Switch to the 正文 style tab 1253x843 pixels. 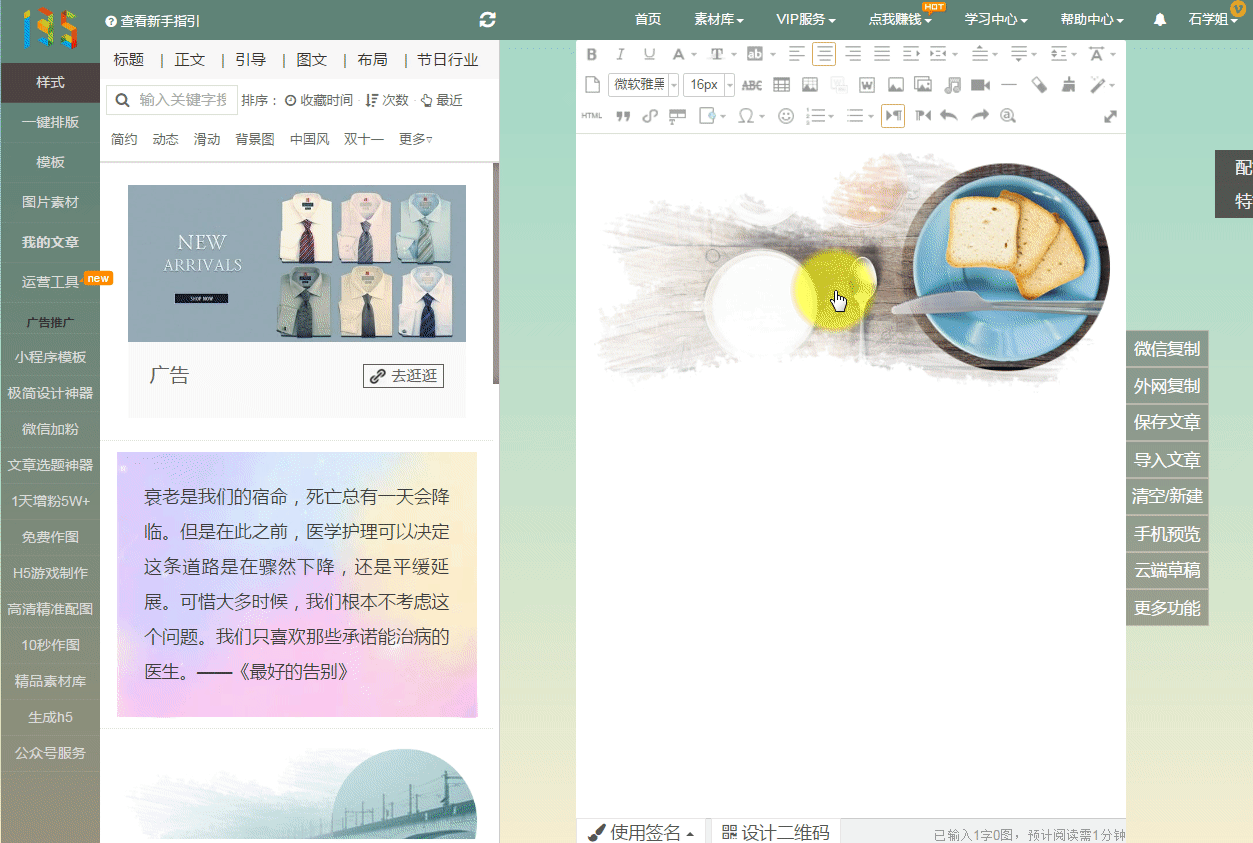pyautogui.click(x=190, y=60)
